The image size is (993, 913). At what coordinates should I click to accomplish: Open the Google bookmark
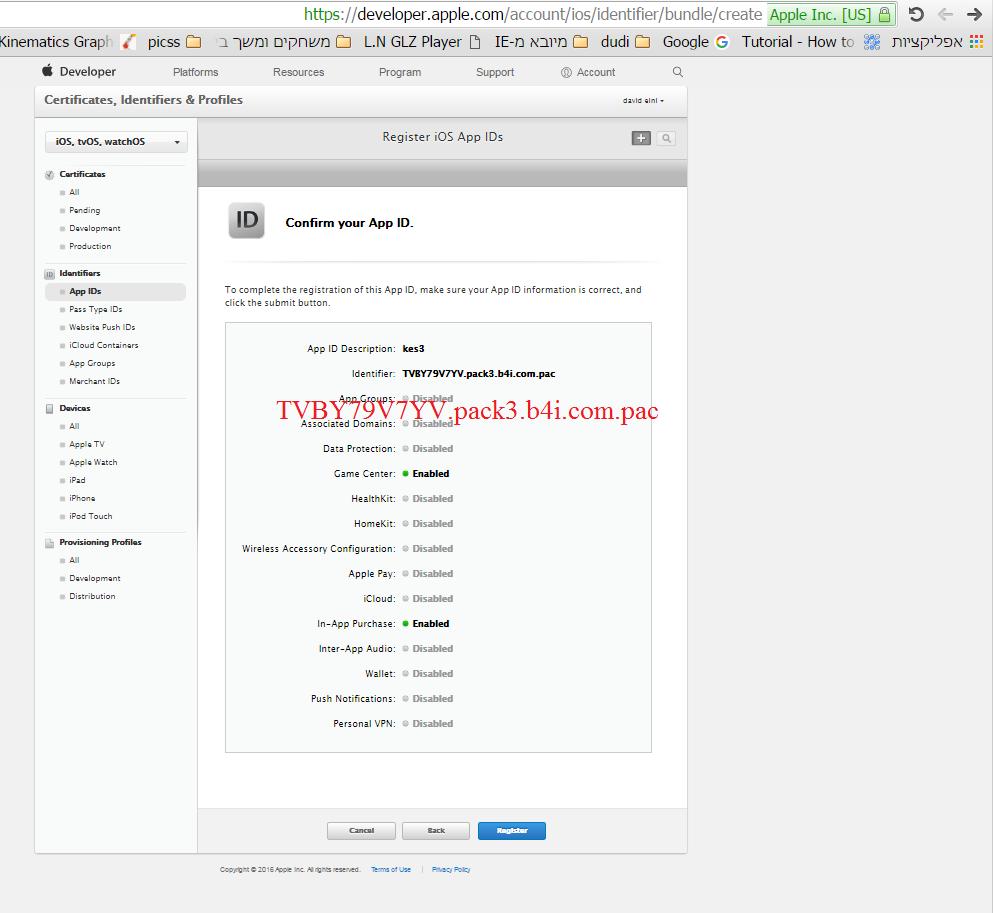695,42
